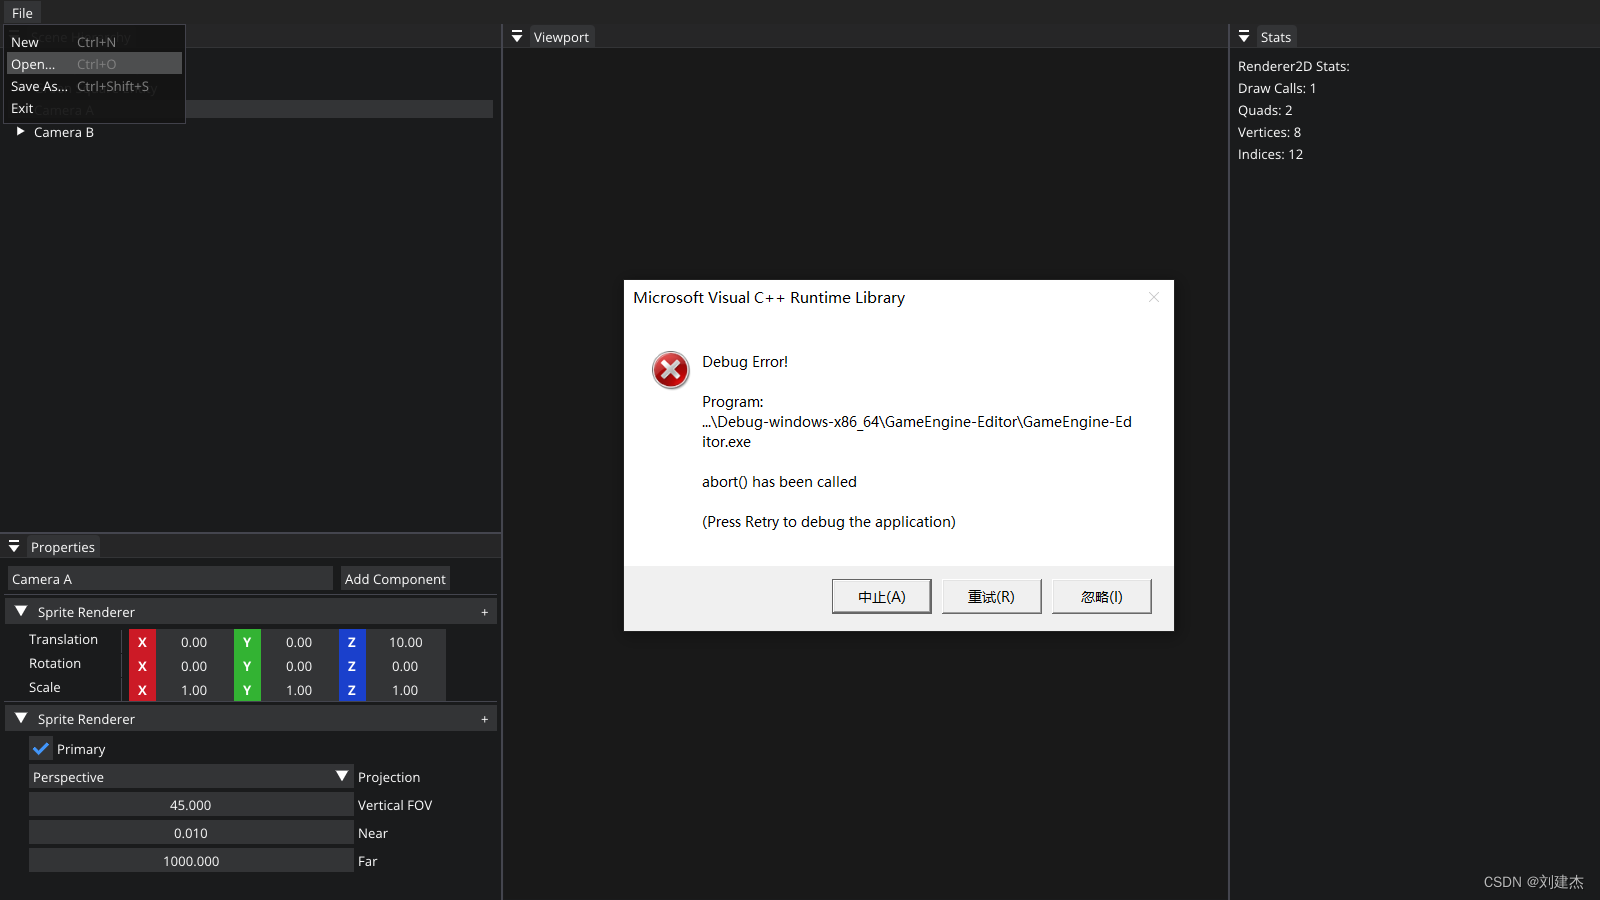1600x900 pixels.
Task: Click the Camera A name input field
Action: [x=169, y=578]
